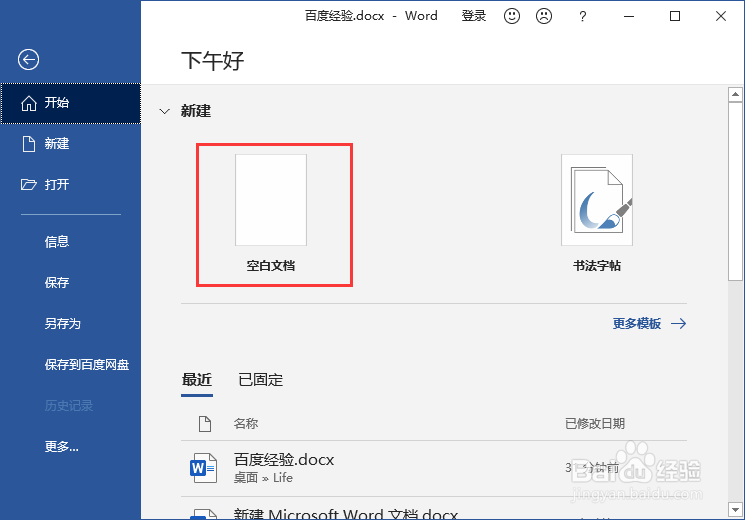Click the vertical scrollbar thumb
This screenshot has height=520, width=745.
pyautogui.click(x=735, y=191)
